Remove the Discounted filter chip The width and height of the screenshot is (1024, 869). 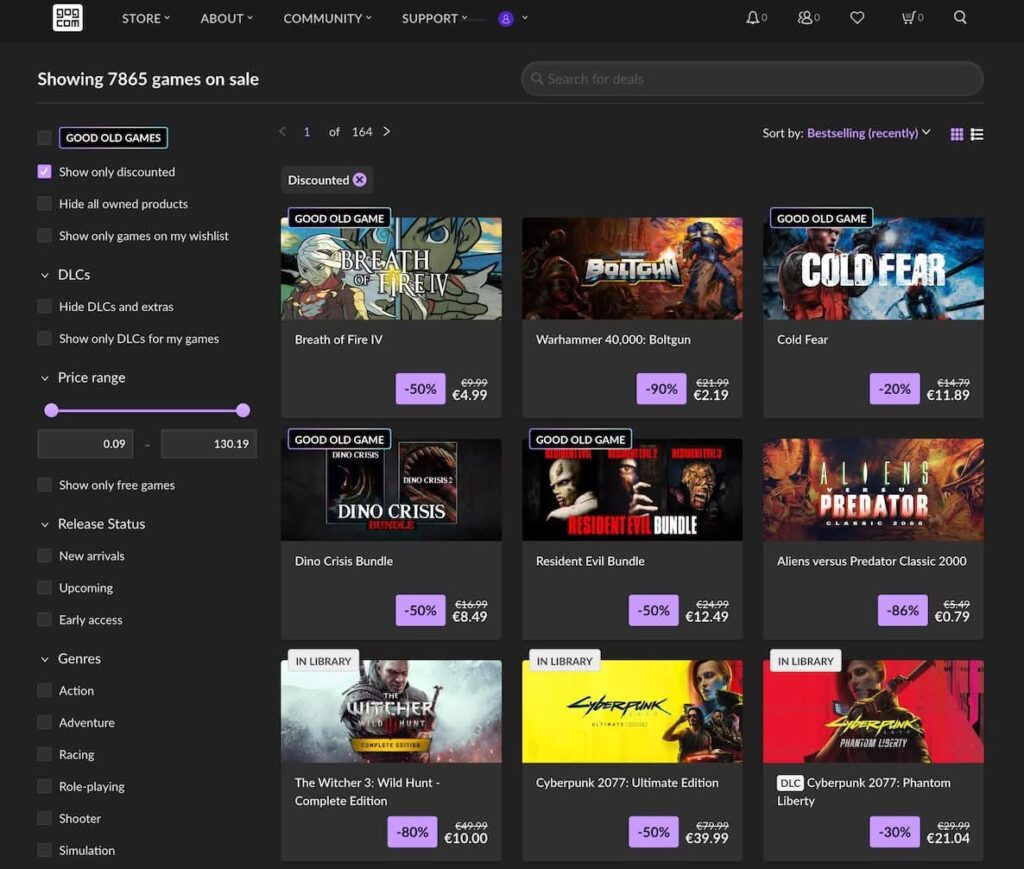pyautogui.click(x=358, y=180)
